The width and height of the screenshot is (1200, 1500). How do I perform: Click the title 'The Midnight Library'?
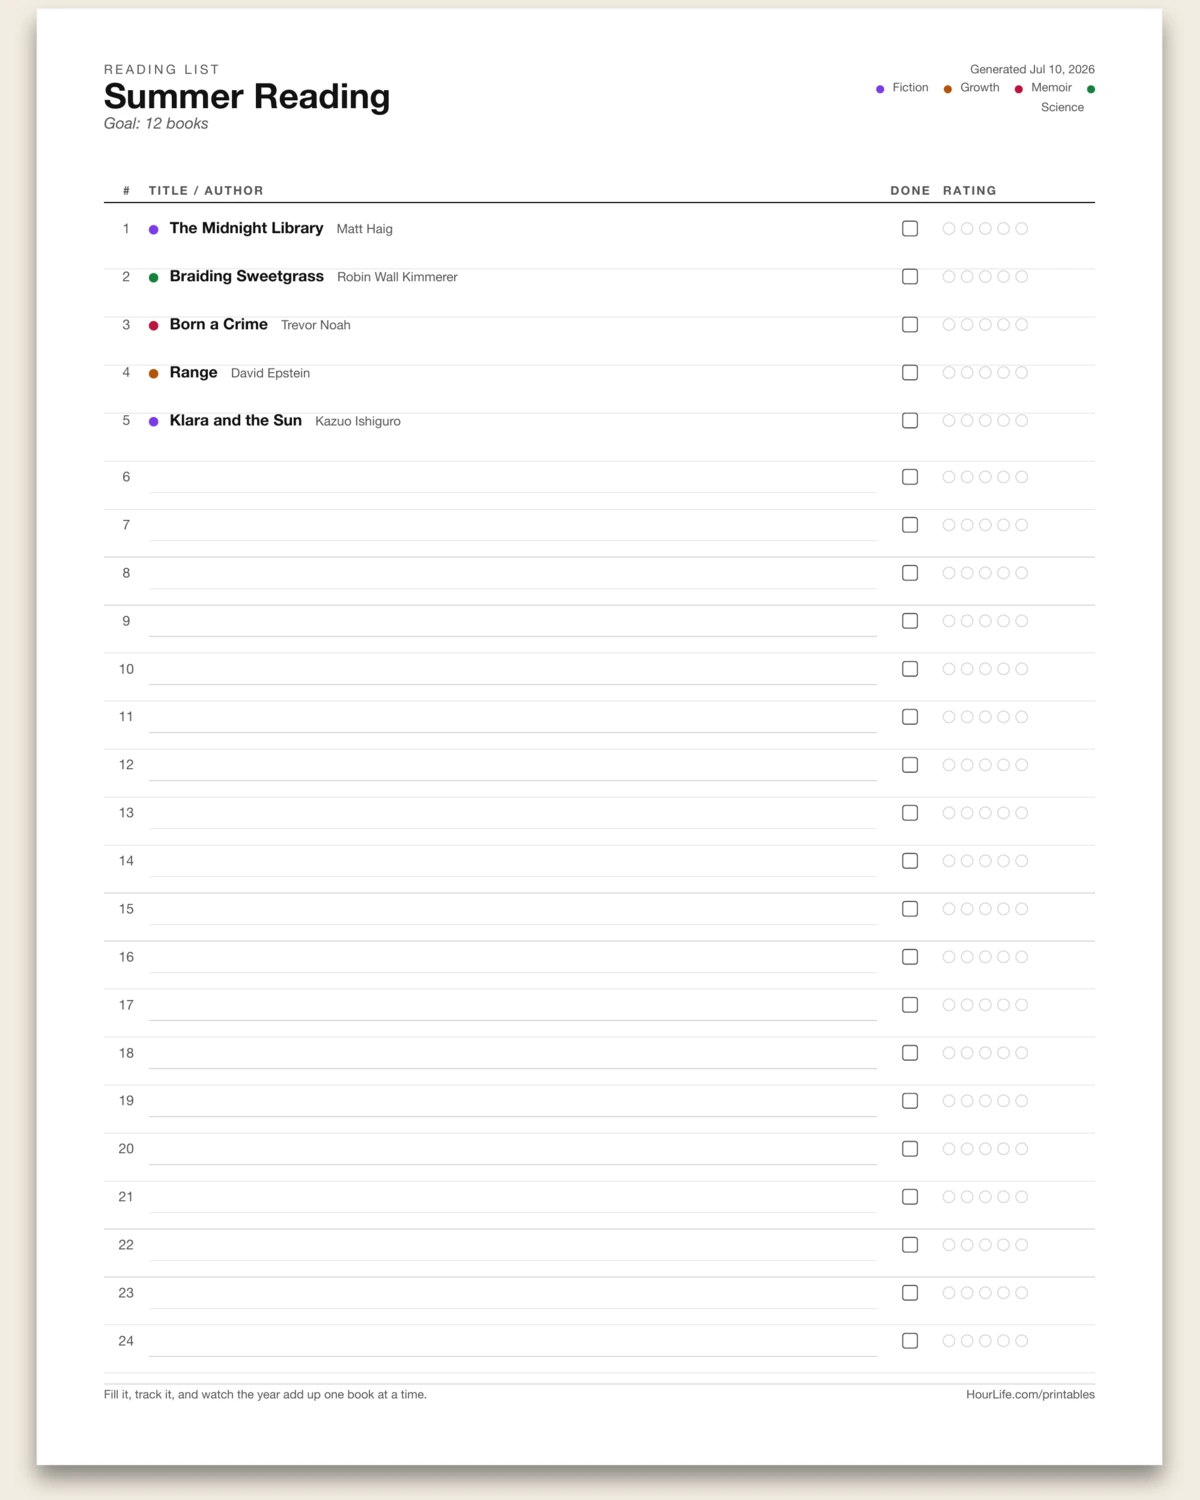(246, 228)
